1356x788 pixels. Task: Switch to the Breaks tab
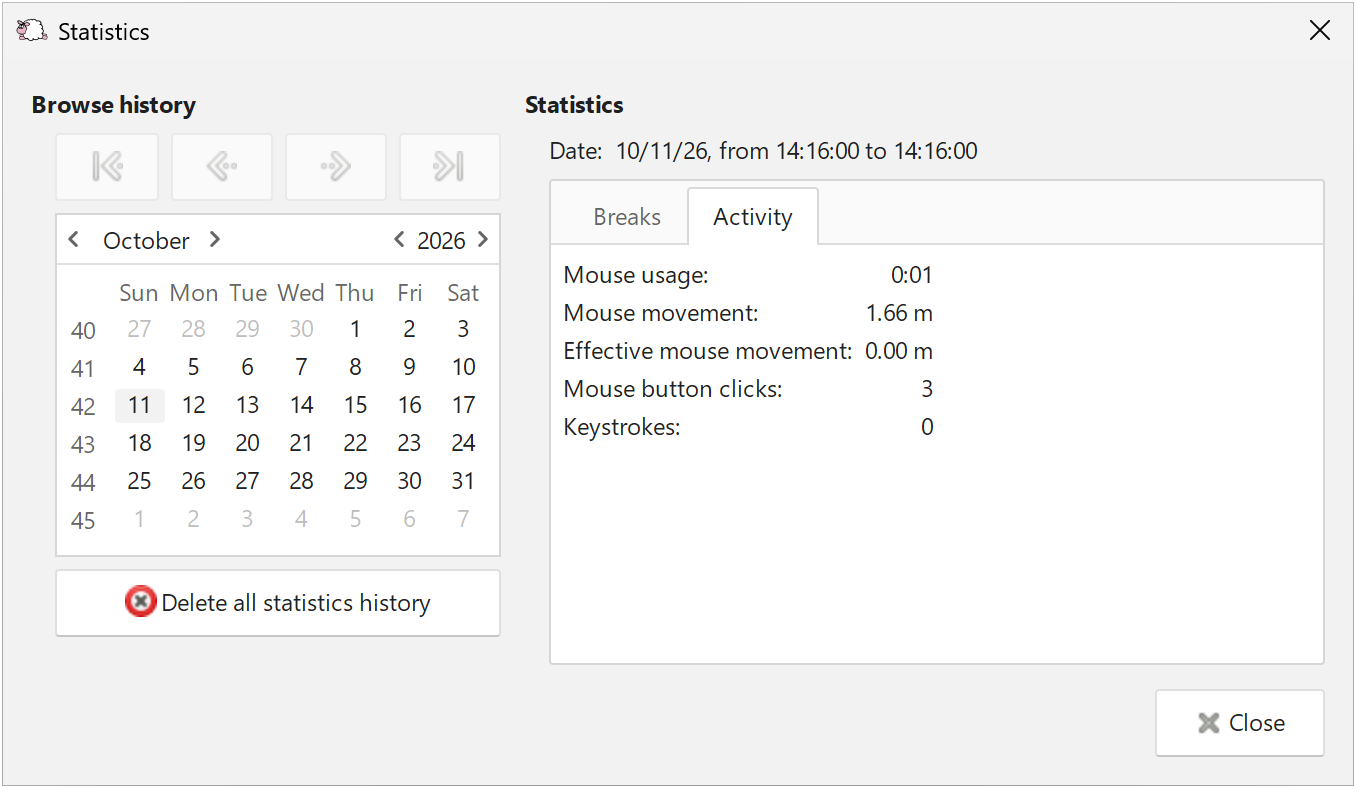(627, 217)
